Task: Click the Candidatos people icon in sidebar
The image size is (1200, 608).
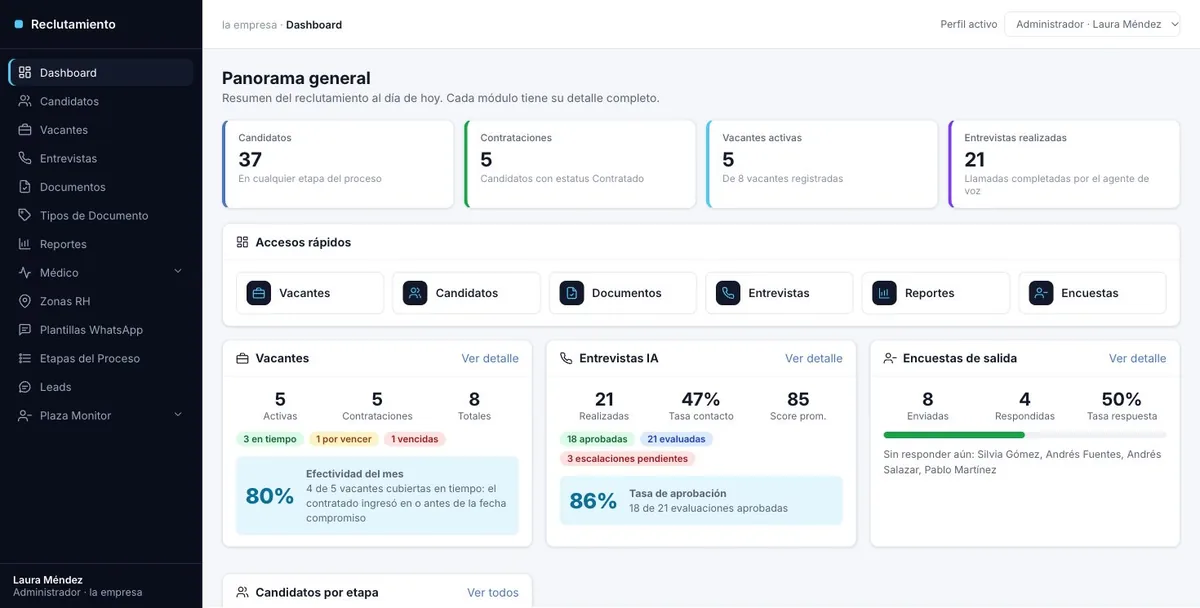Action: [x=25, y=101]
